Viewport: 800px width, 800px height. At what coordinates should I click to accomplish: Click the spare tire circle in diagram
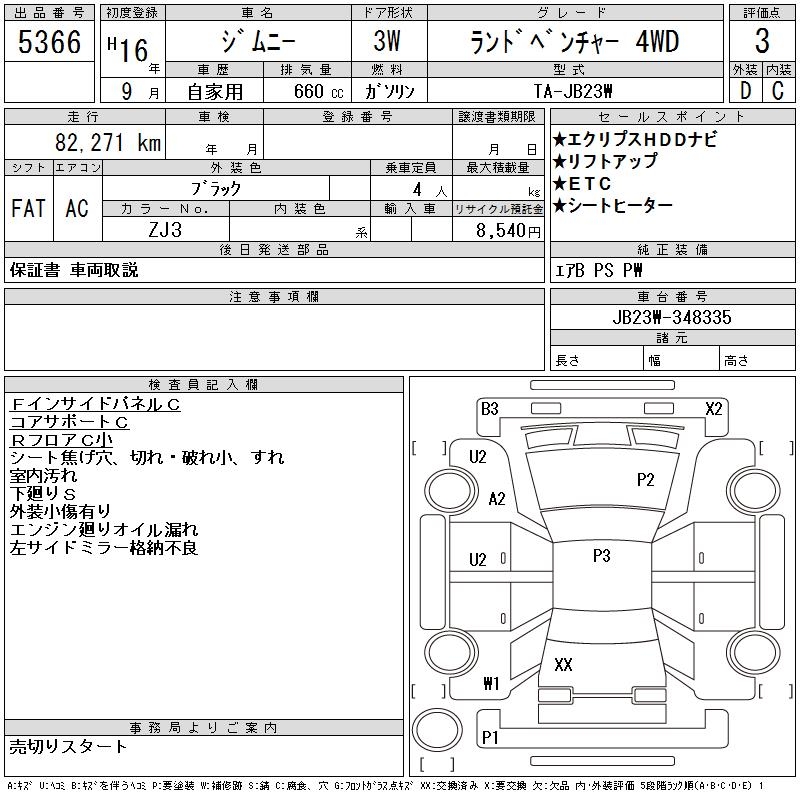[437, 730]
